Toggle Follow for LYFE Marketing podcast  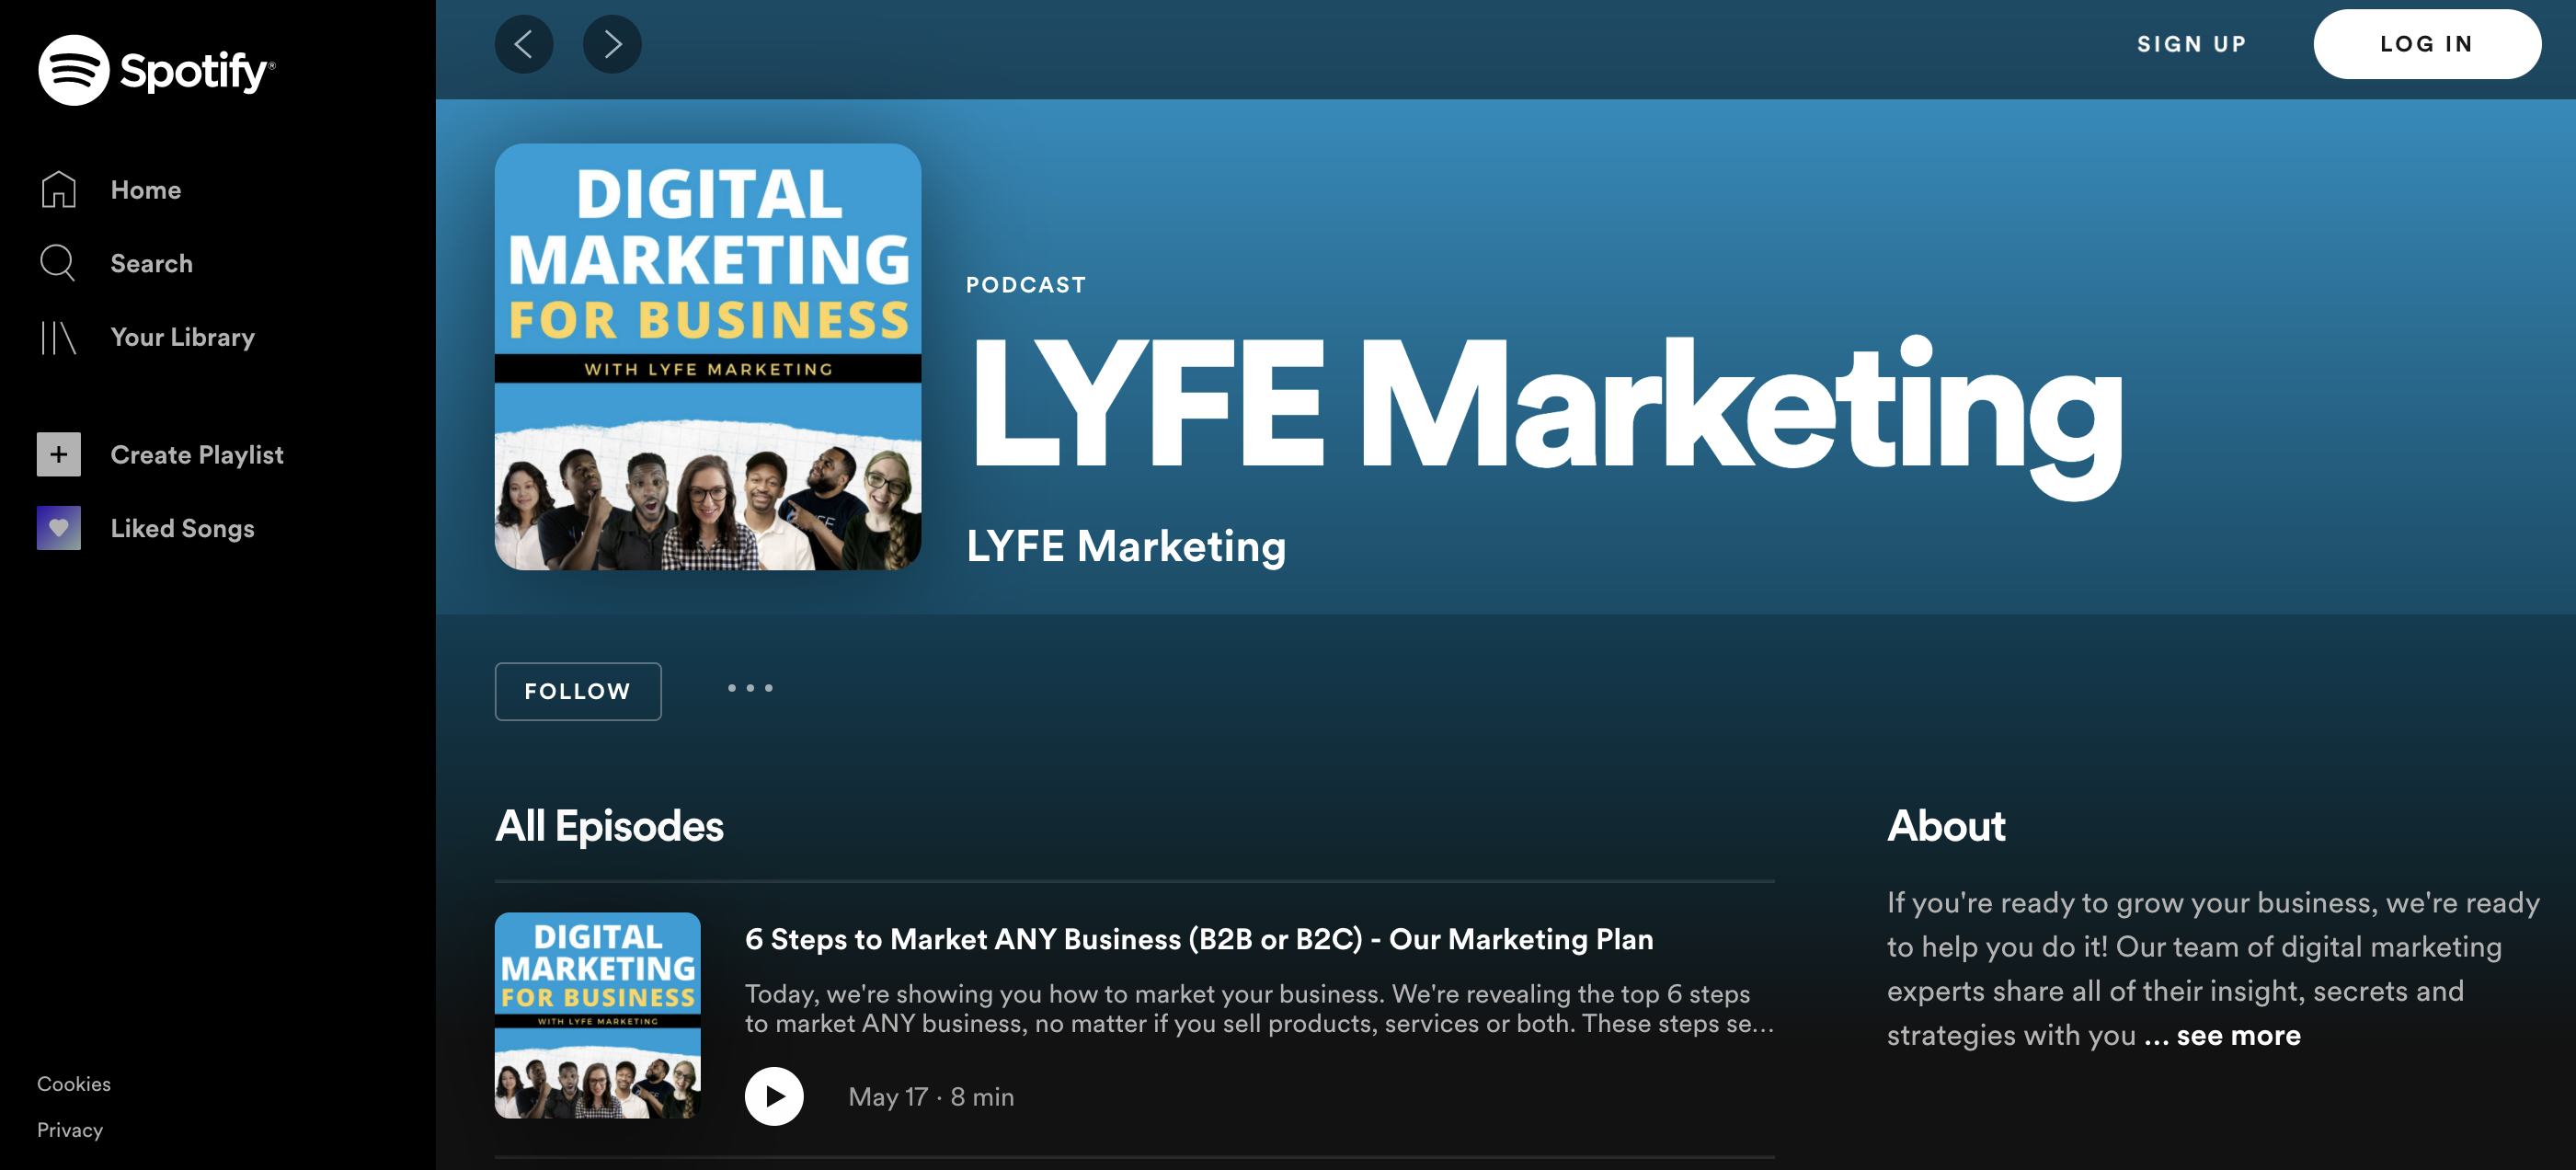pyautogui.click(x=577, y=691)
